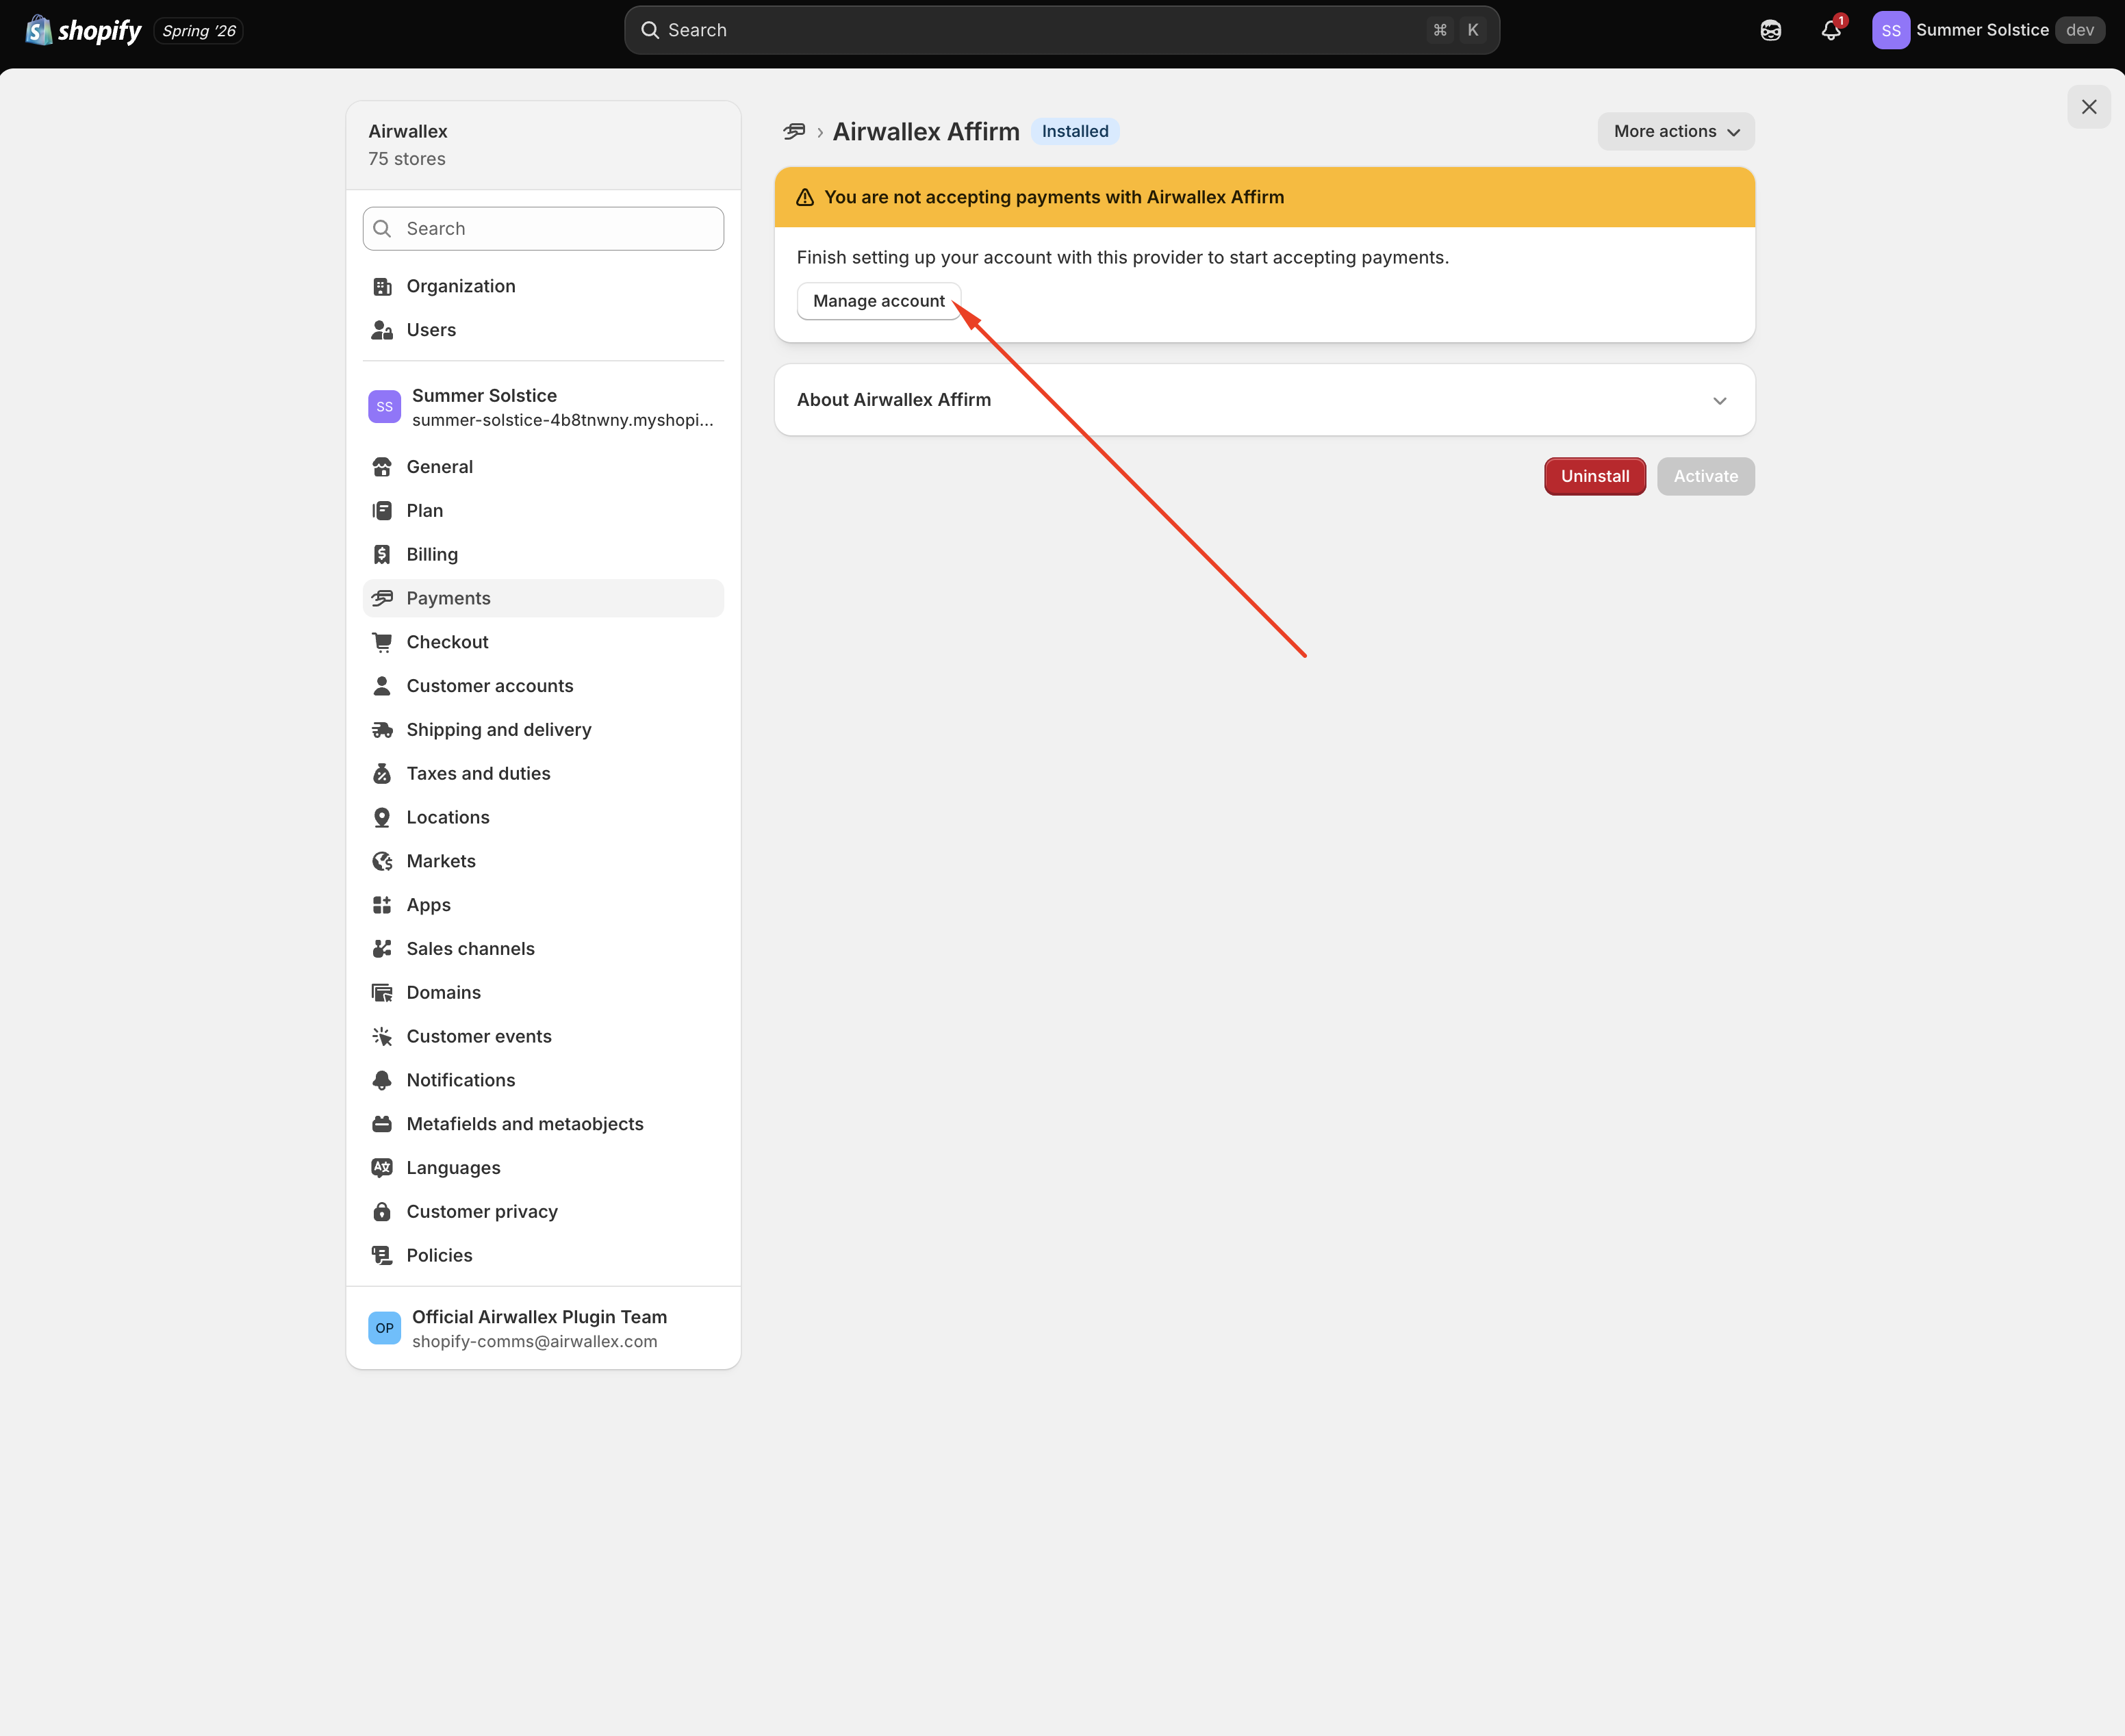2125x1736 pixels.
Task: Select the Summer Solstice store entry
Action: point(543,407)
